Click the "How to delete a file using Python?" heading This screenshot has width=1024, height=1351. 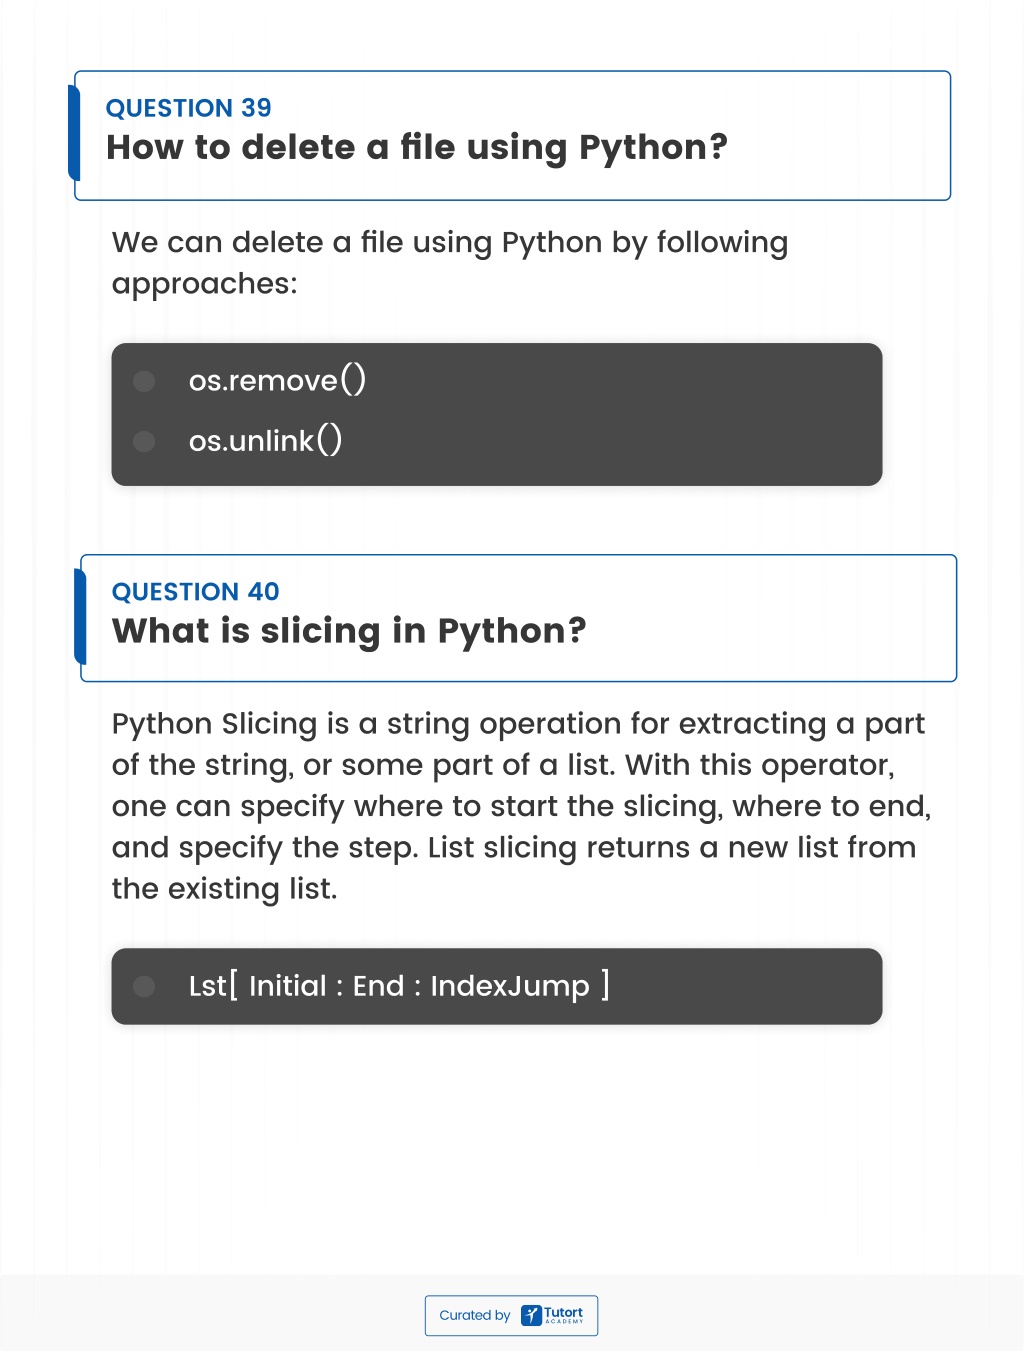click(x=417, y=148)
